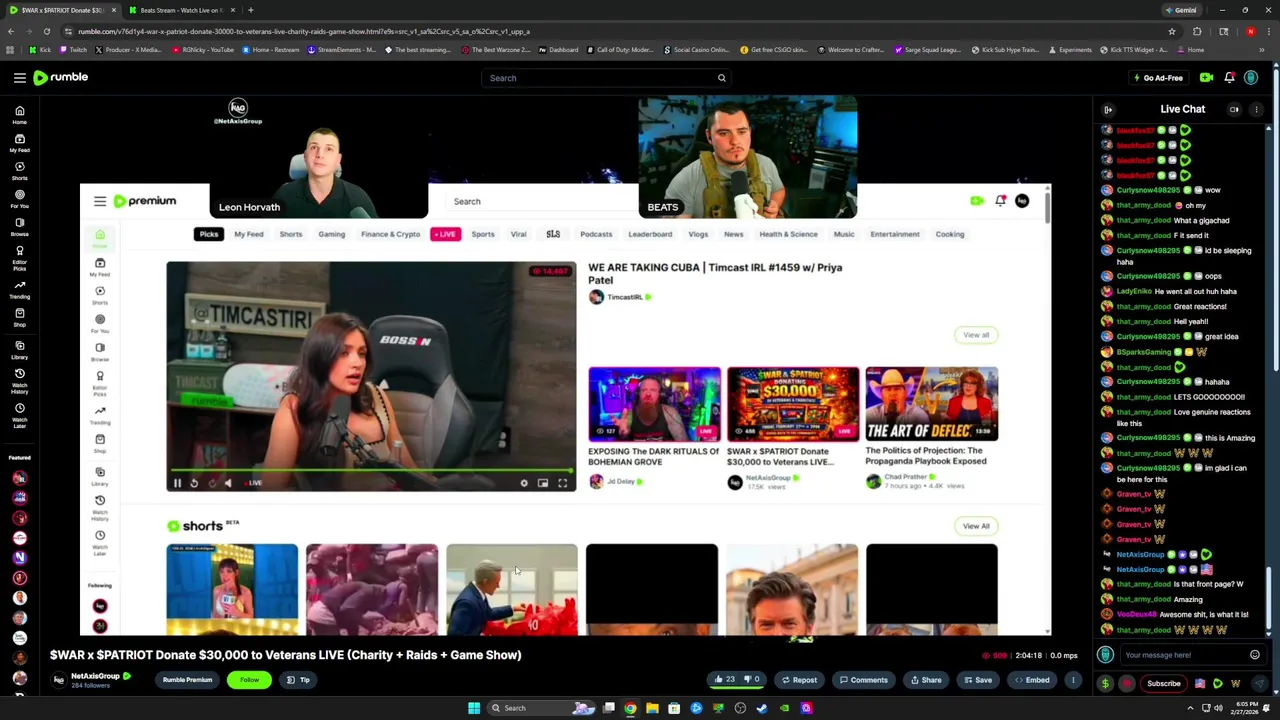Viewport: 1280px width, 720px height.
Task: Open the Windows Start menu
Action: pyautogui.click(x=474, y=708)
